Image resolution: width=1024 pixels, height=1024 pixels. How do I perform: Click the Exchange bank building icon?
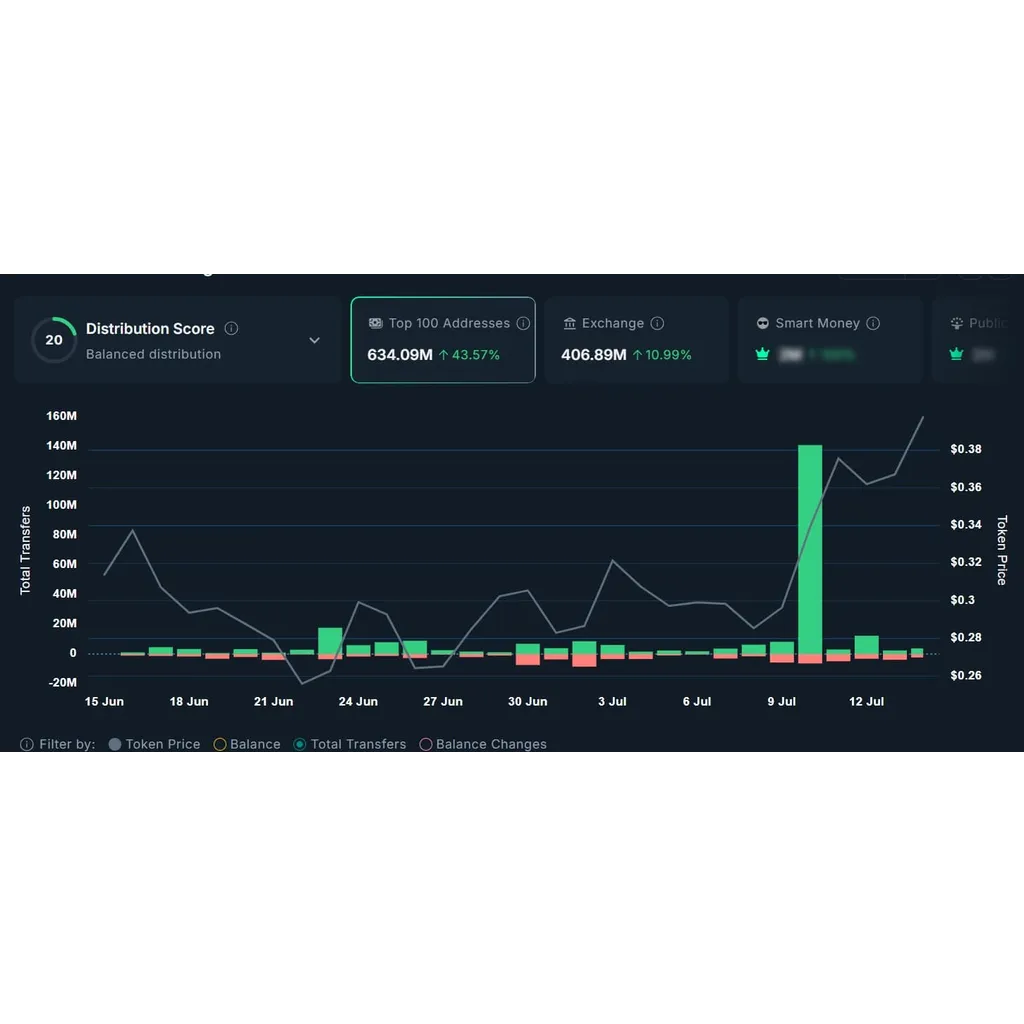click(x=569, y=323)
